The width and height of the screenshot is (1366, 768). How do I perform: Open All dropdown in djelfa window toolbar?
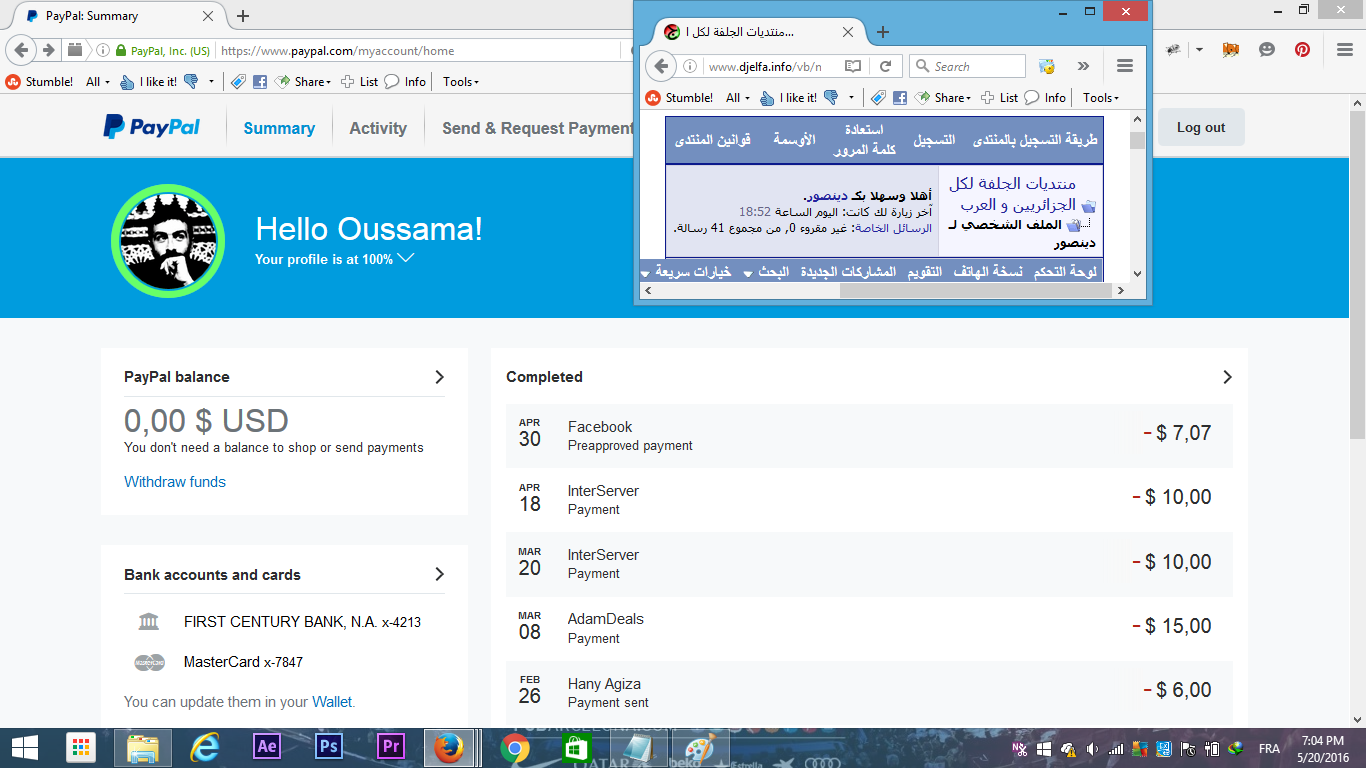tap(737, 98)
